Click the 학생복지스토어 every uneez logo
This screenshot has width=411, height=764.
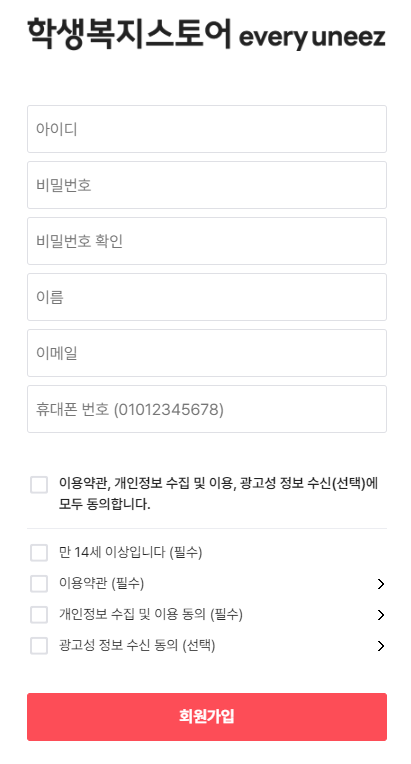206,34
